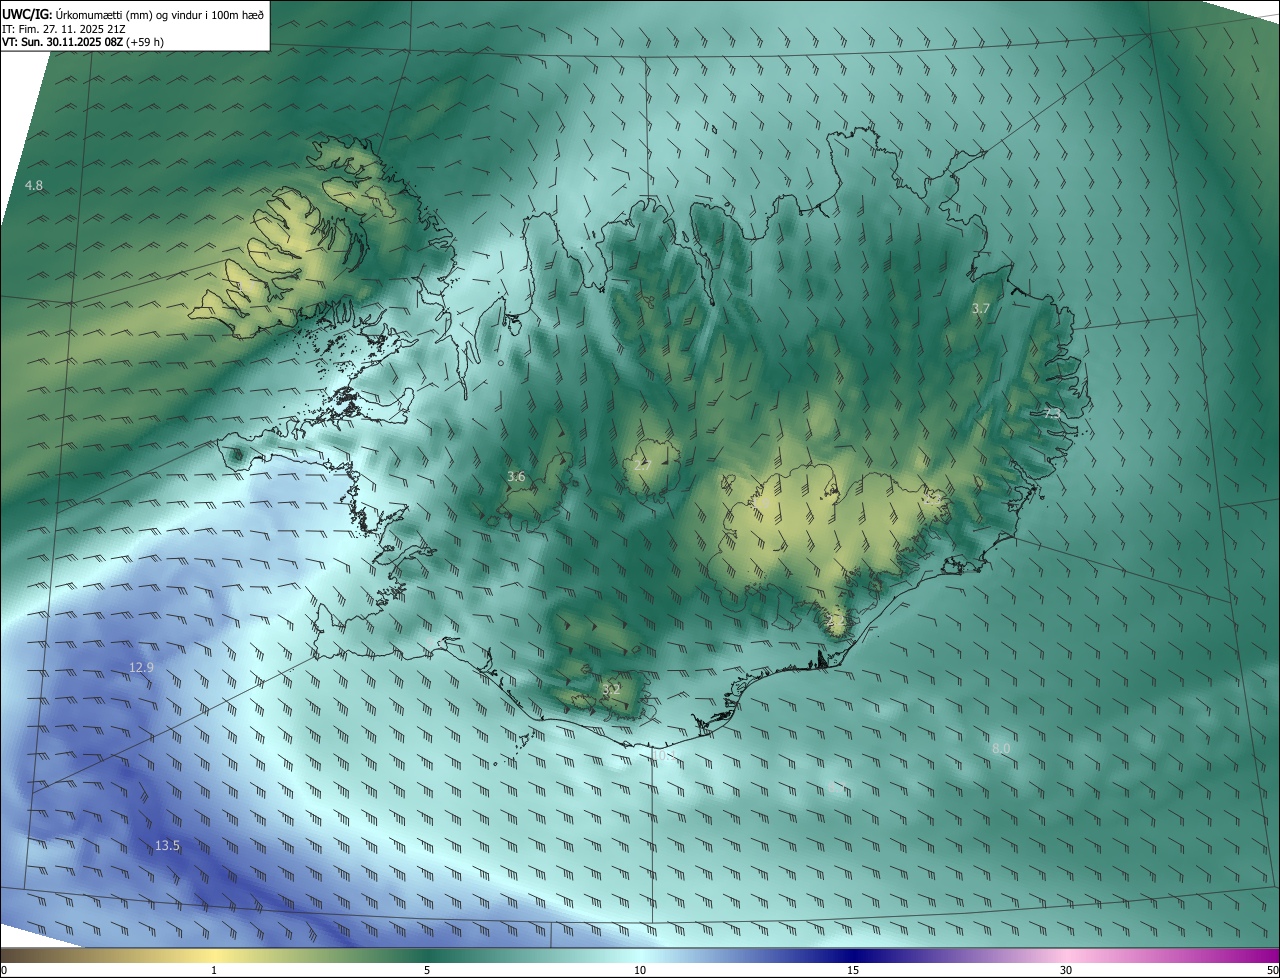
Task: Click the "2.7" value label on the map
Action: click(x=643, y=464)
